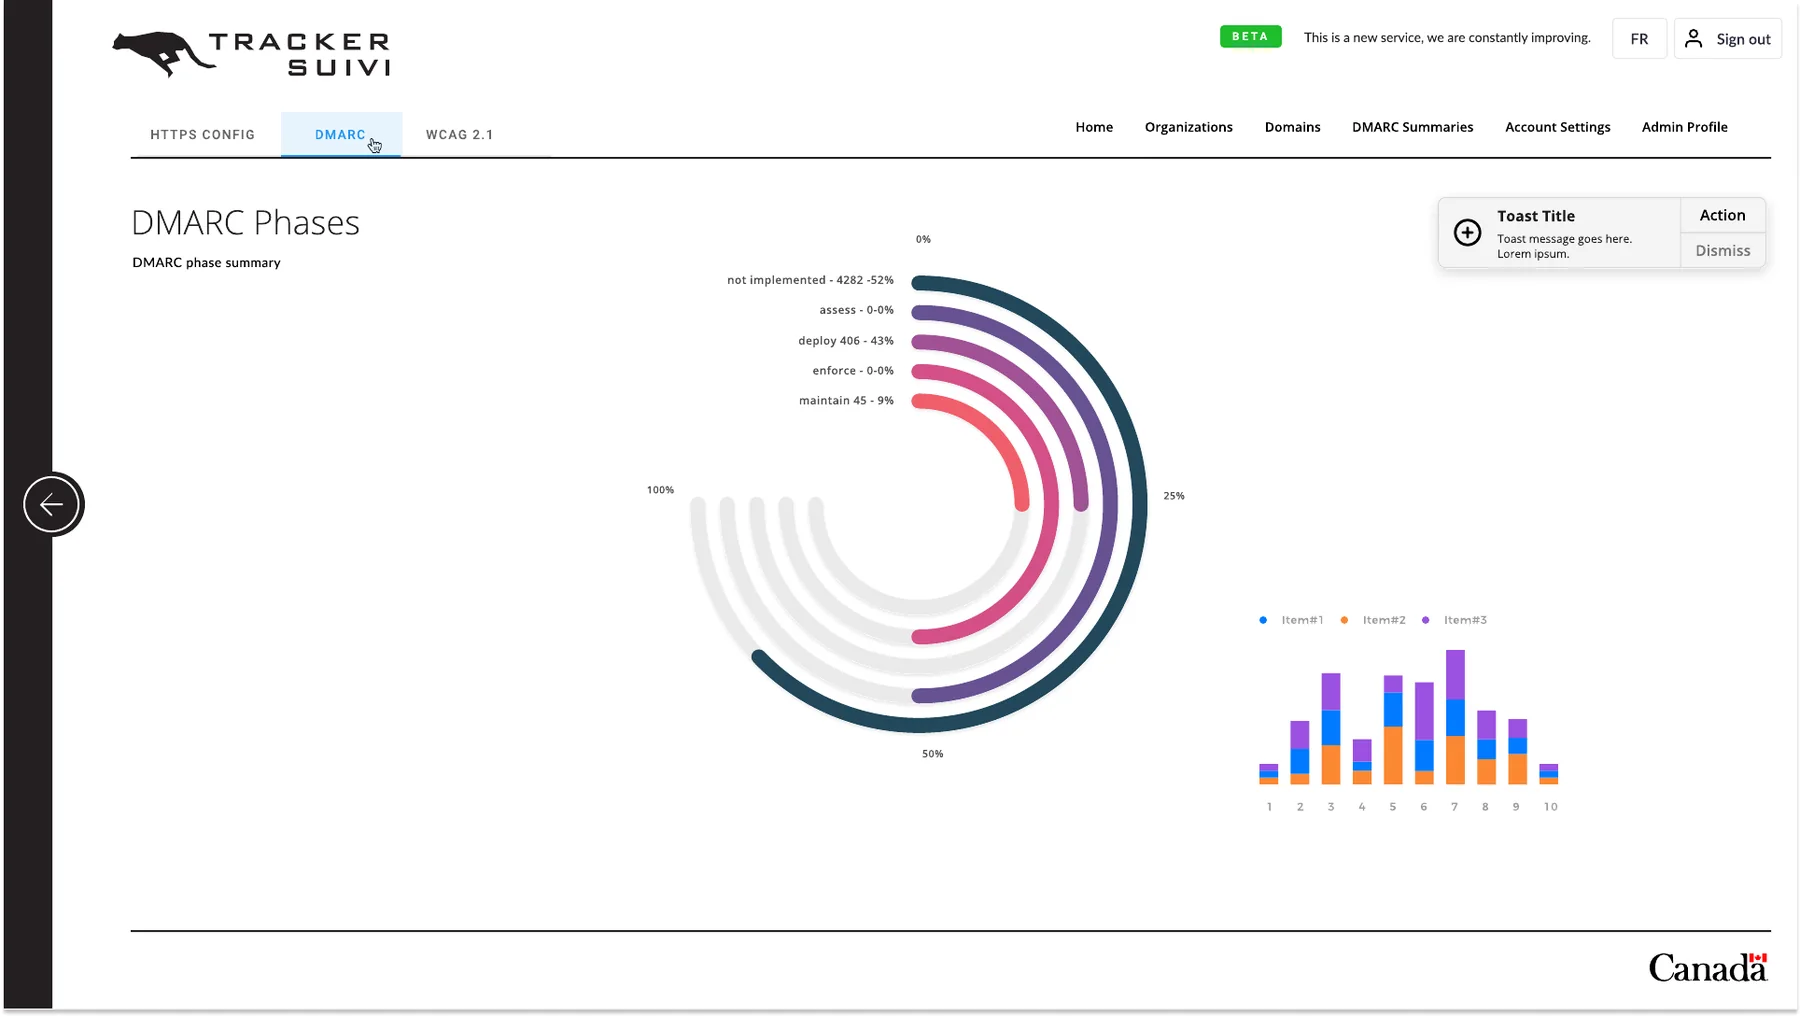Click the 'deploy 406 - 43%' label
The image size is (1800, 1016).
(x=846, y=341)
